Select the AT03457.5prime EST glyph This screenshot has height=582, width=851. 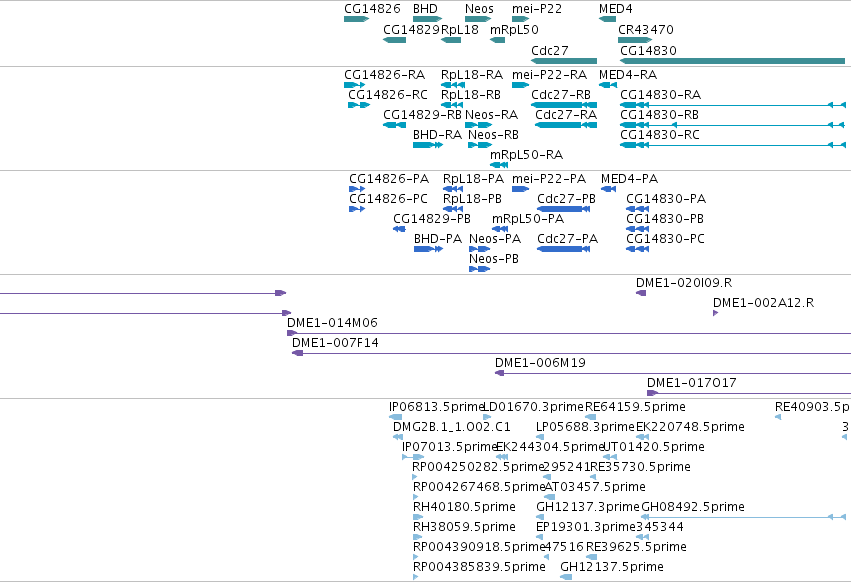(550, 497)
